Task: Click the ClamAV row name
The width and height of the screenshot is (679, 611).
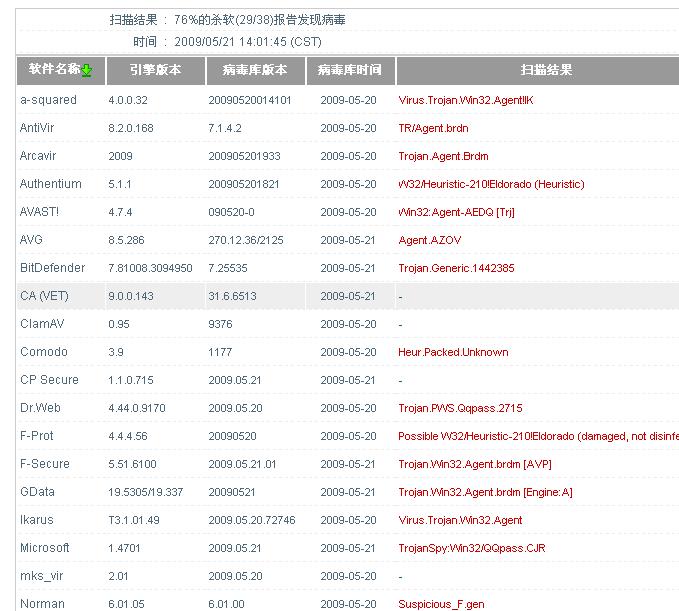Action: (42, 324)
